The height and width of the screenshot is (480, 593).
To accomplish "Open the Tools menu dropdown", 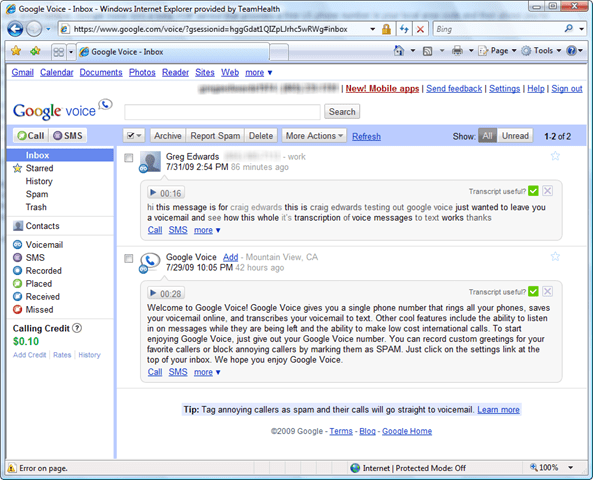I will pyautogui.click(x=541, y=51).
